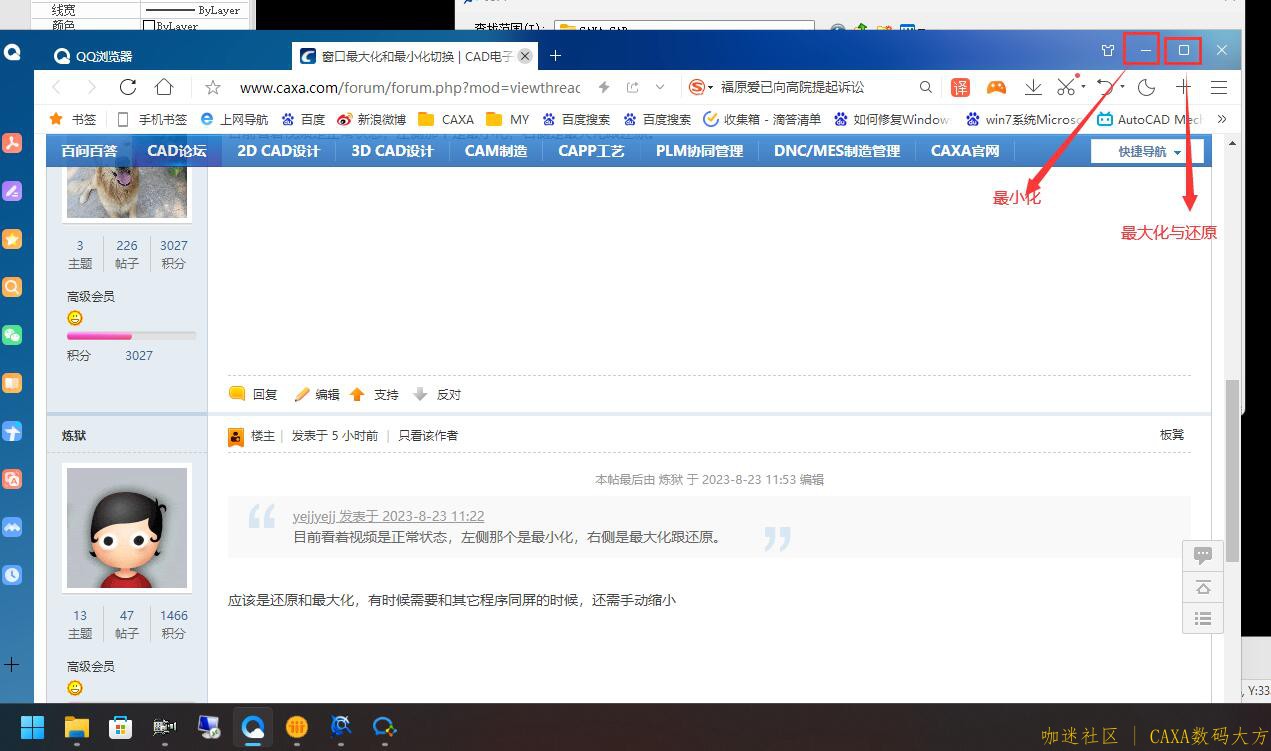
Task: Open the address bar dropdown arrow
Action: (x=660, y=87)
